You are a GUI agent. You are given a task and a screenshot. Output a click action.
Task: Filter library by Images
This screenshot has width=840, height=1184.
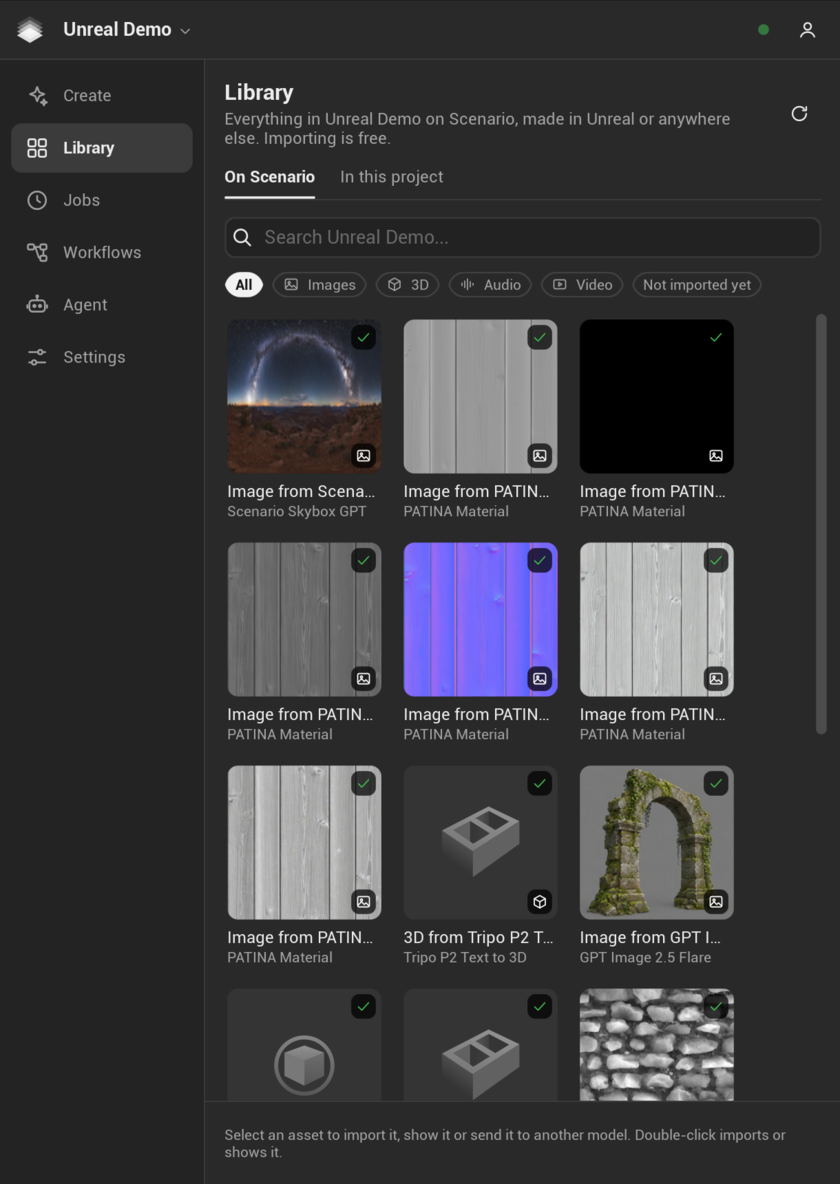coord(320,285)
